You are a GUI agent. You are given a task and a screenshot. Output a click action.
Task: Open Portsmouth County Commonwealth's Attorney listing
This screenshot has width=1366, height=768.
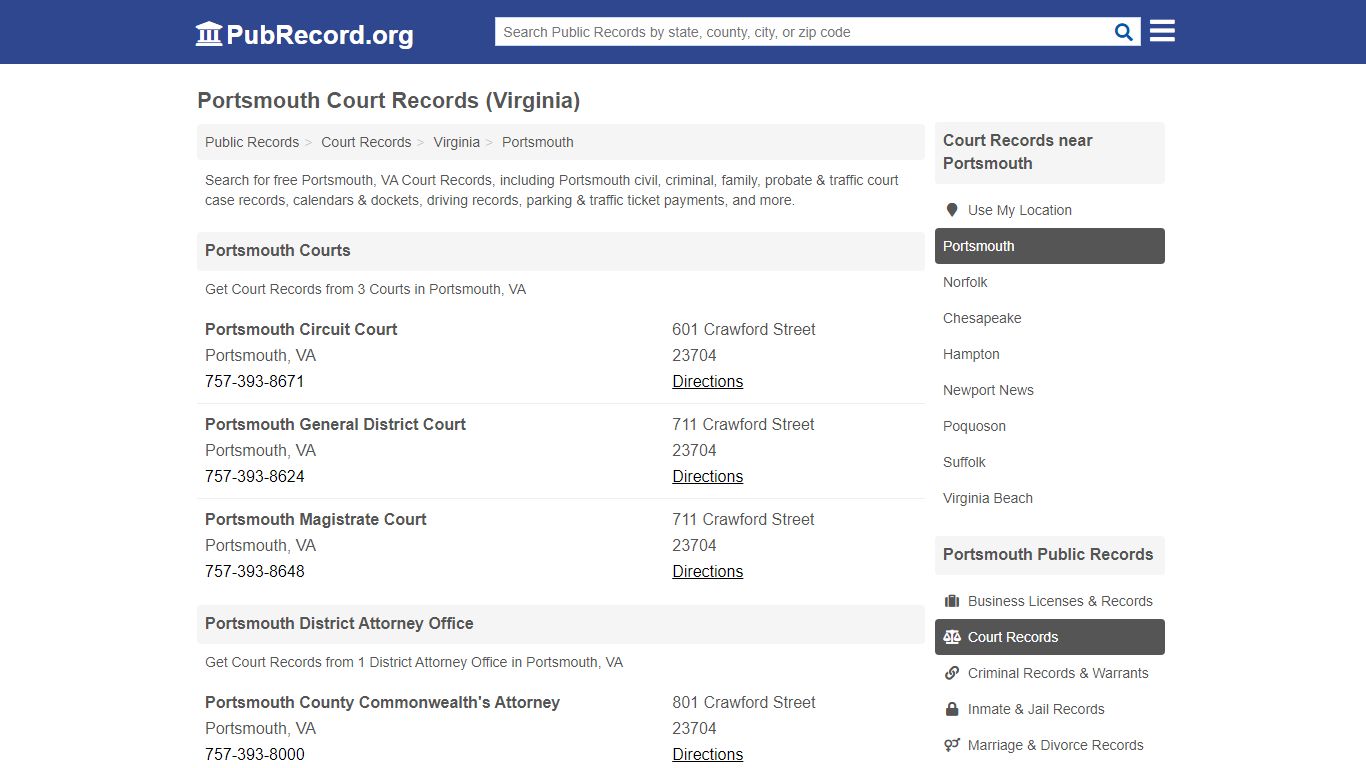[x=382, y=702]
